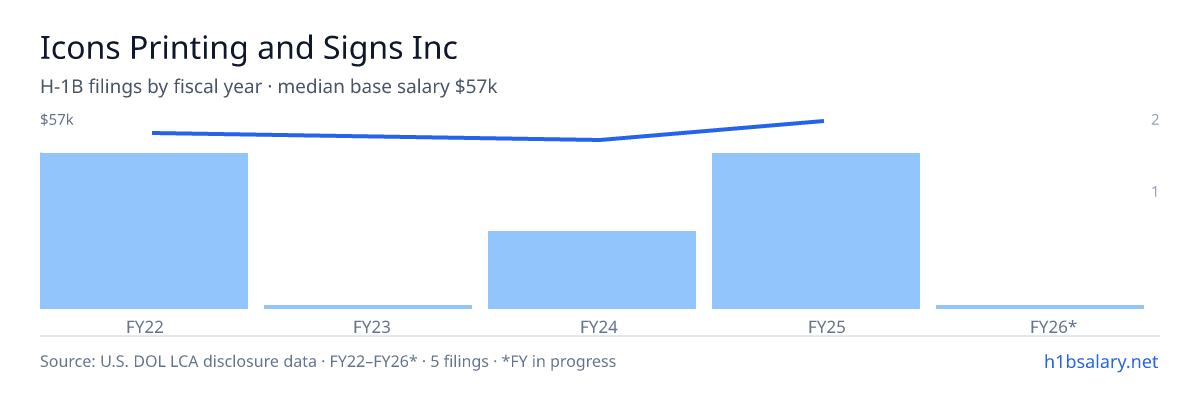Click the salary line point above FY24
This screenshot has width=1200, height=400.
coord(600,139)
